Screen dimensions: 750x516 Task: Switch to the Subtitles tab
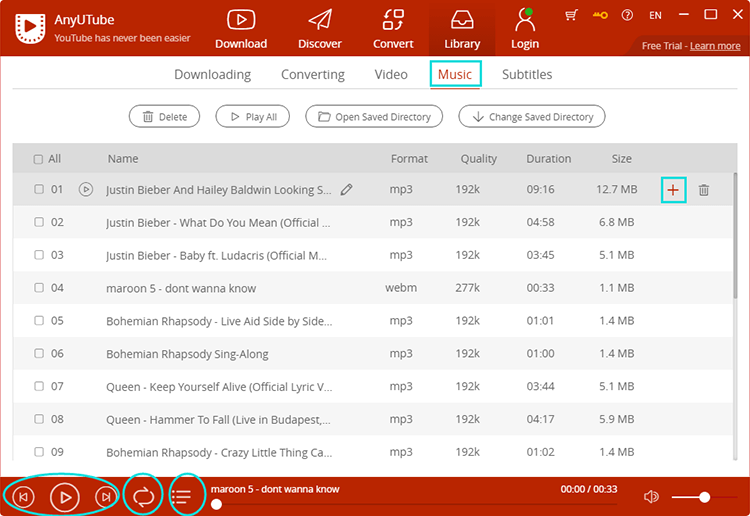527,75
